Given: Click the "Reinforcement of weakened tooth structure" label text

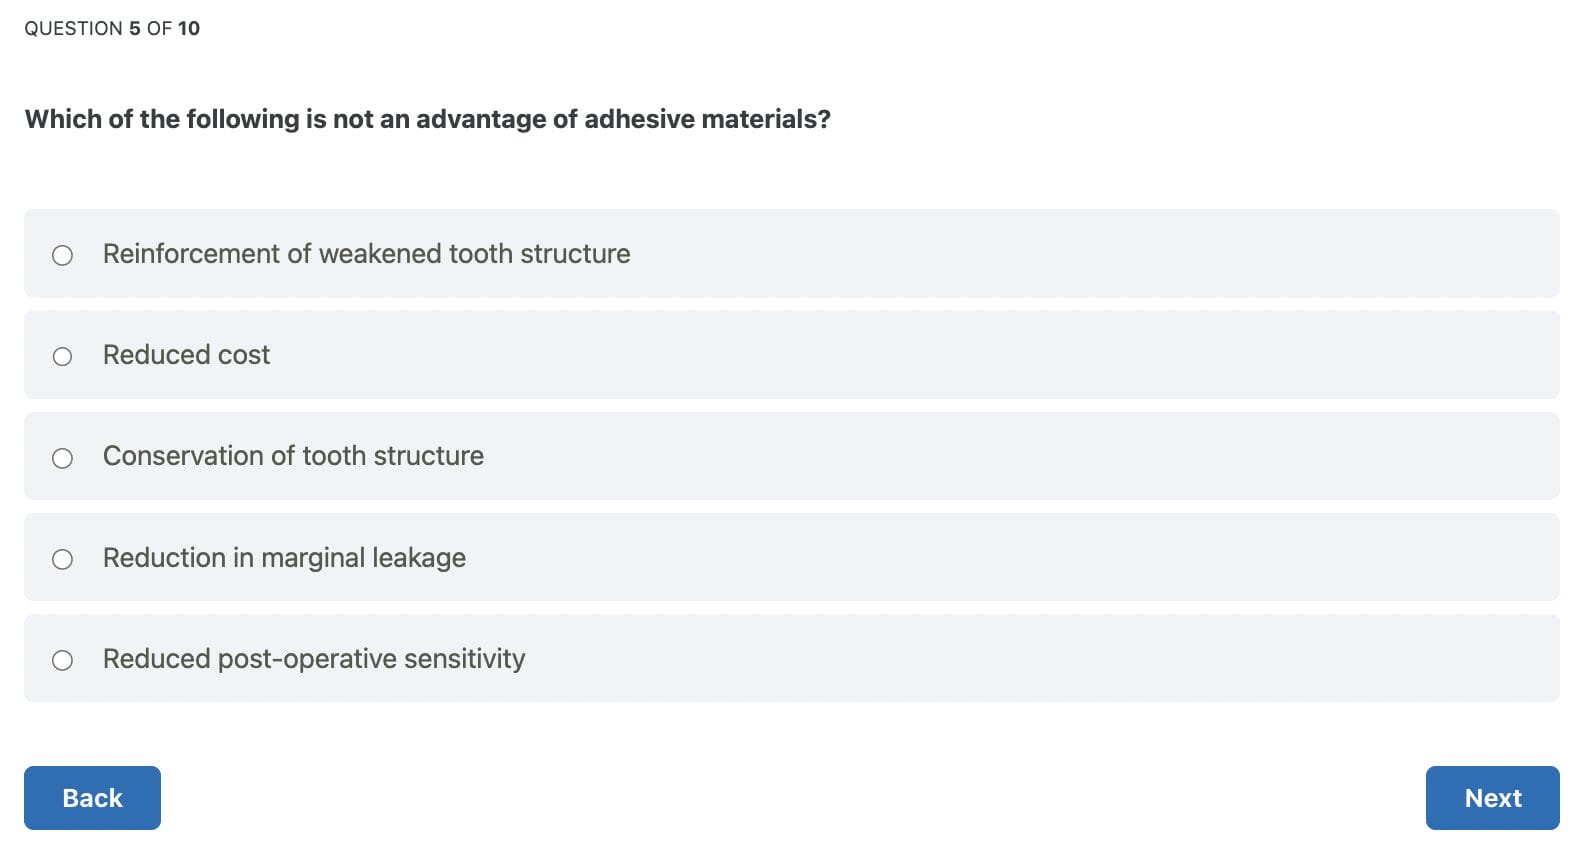Looking at the screenshot, I should pyautogui.click(x=366, y=254).
